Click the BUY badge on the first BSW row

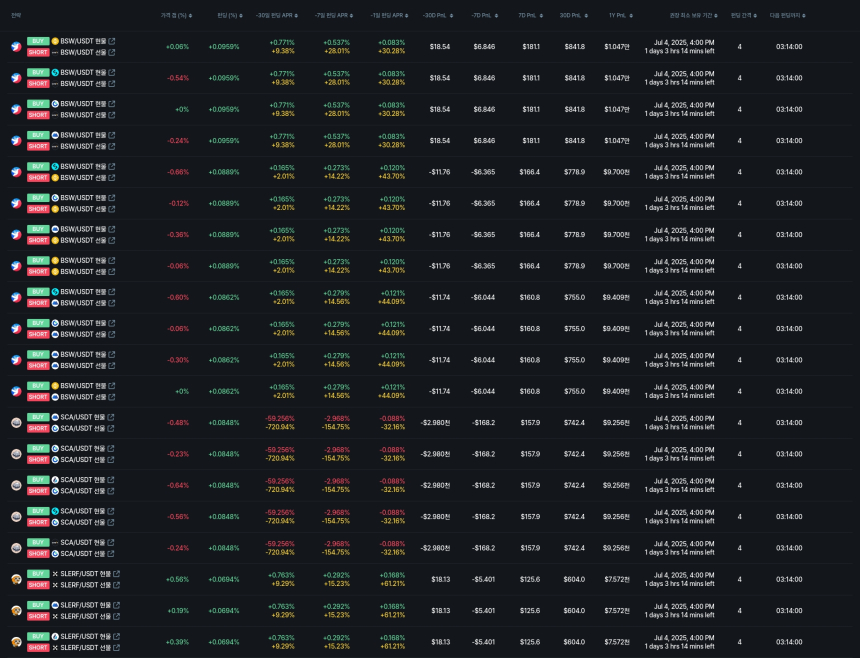[x=38, y=41]
